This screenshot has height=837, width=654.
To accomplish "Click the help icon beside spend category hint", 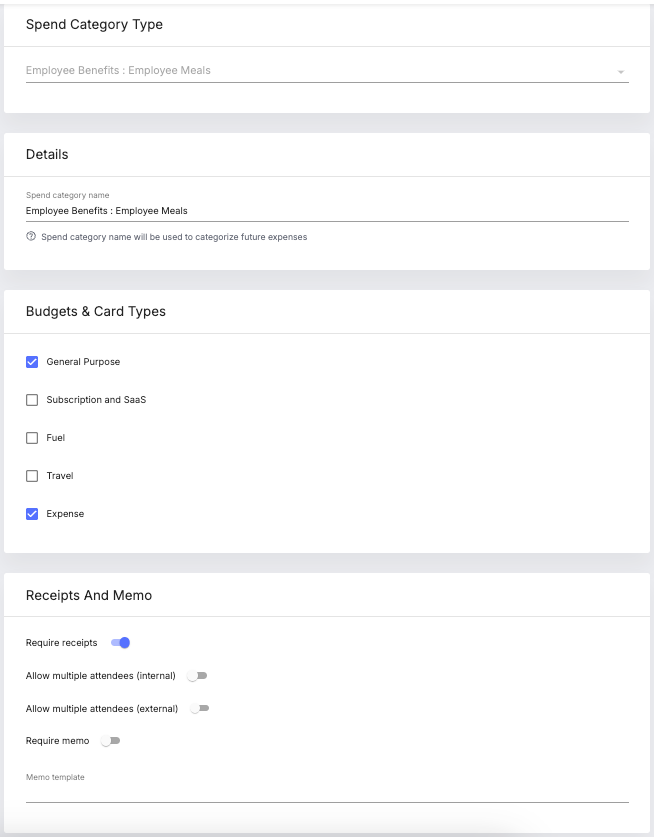I will 31,236.
